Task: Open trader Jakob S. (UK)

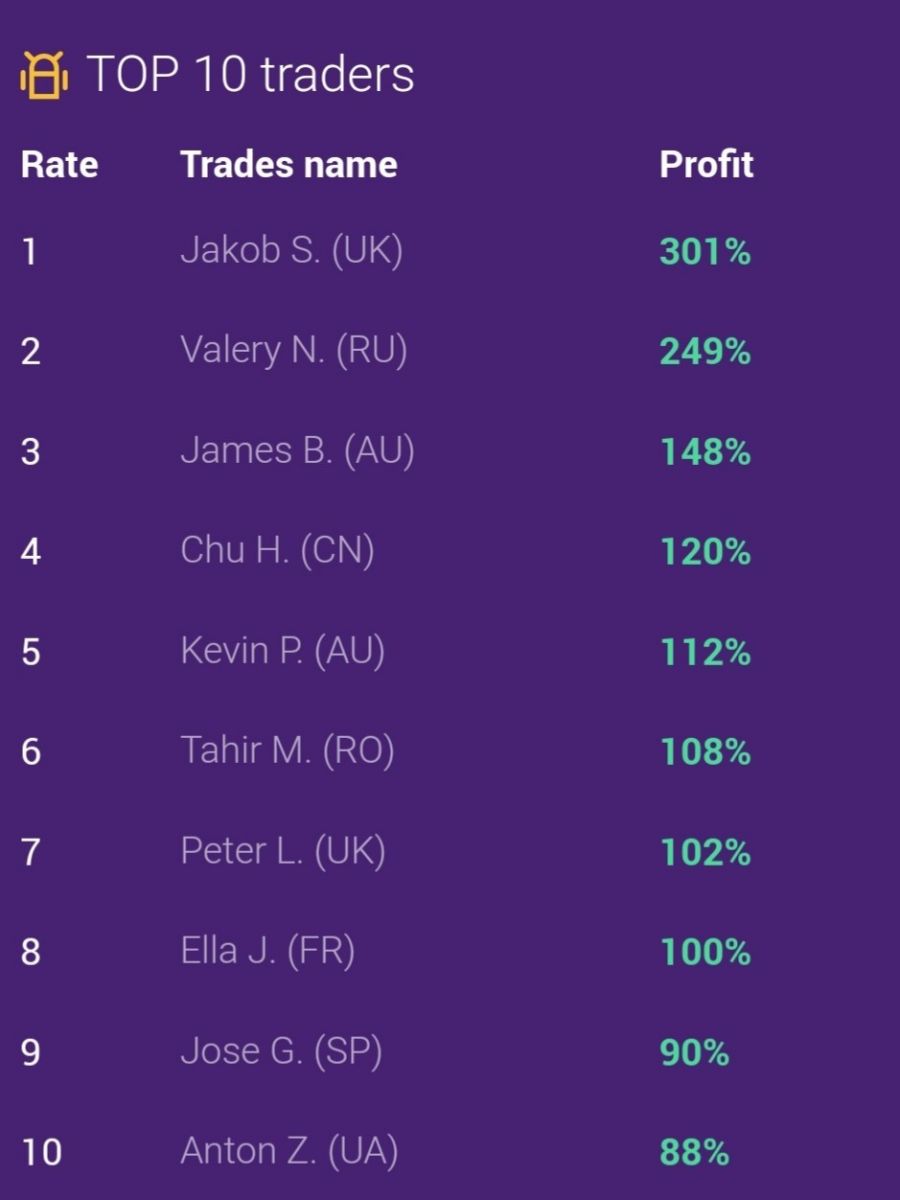Action: (x=291, y=250)
